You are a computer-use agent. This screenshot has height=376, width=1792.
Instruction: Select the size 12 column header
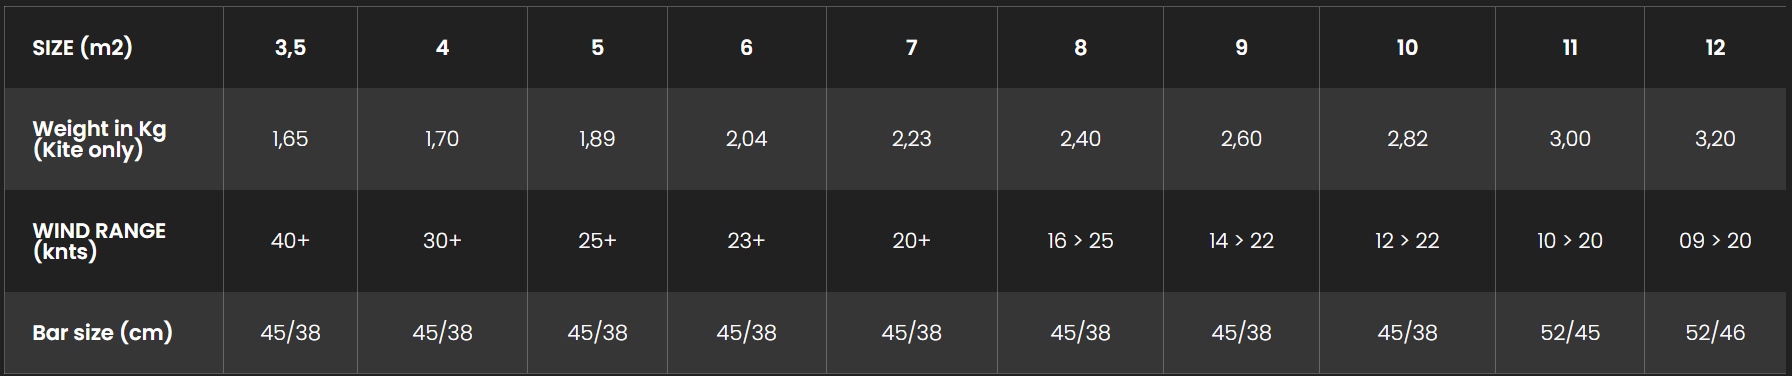point(1715,47)
